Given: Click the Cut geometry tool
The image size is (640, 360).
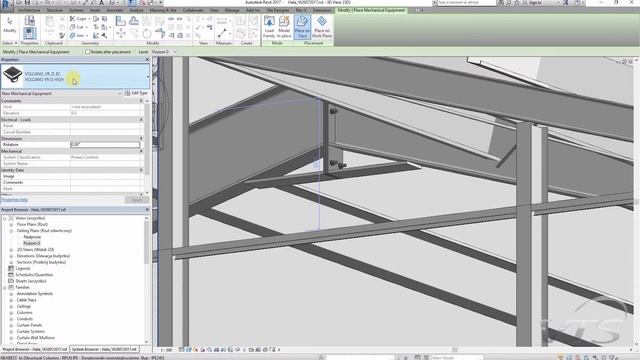Looking at the screenshot, I should [78, 27].
